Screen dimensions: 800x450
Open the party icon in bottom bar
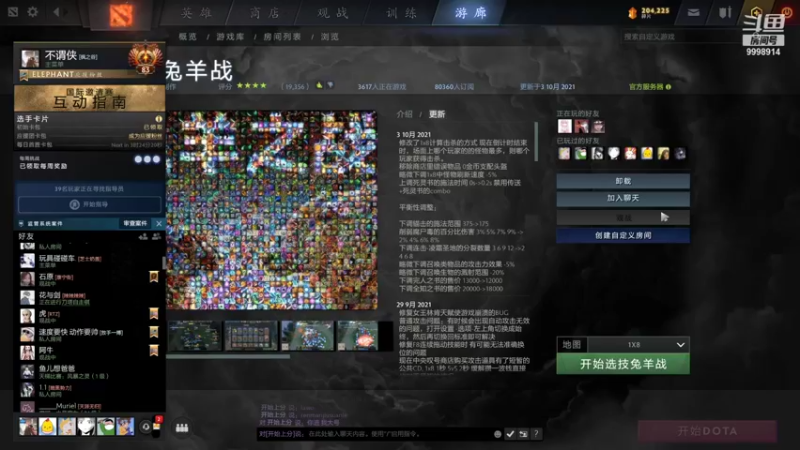tap(182, 428)
